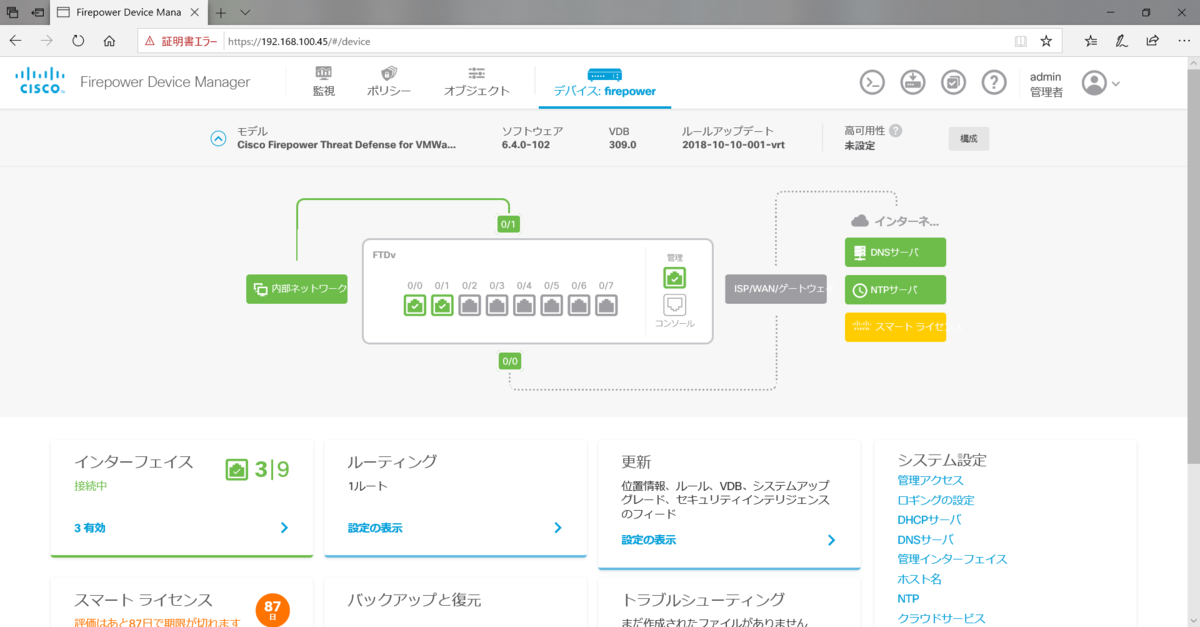The height and width of the screenshot is (627, 1200).
Task: Open the deployment changes icon
Action: coord(912,82)
